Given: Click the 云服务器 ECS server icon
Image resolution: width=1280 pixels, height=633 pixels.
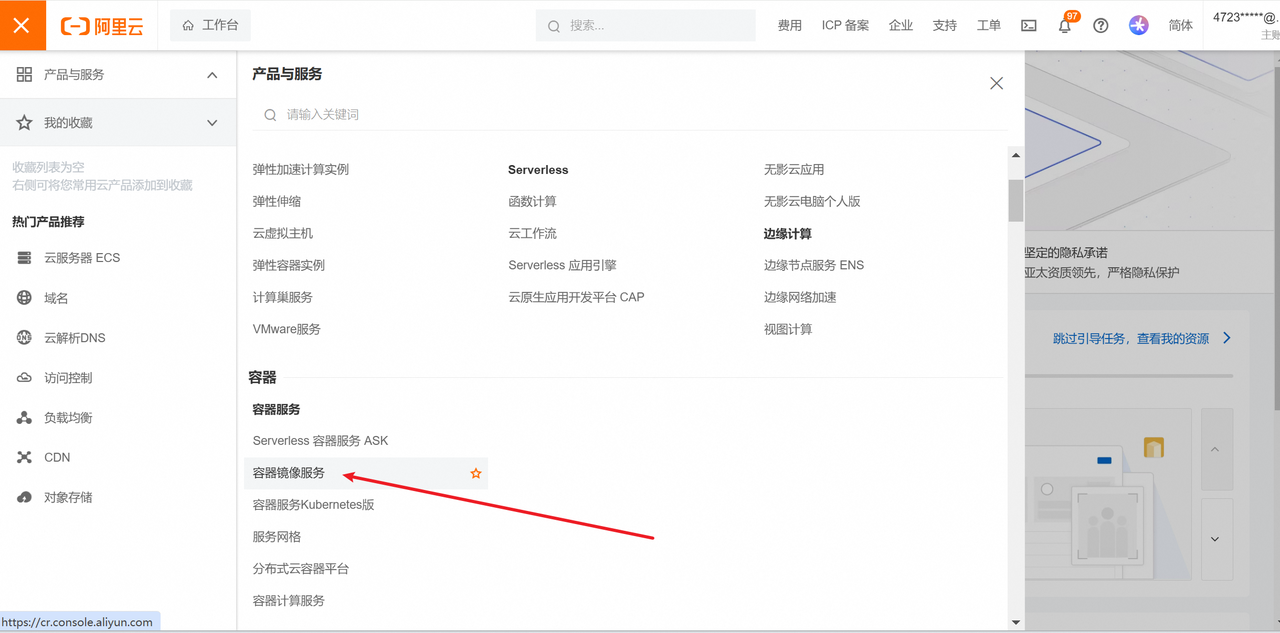Looking at the screenshot, I should [x=24, y=258].
